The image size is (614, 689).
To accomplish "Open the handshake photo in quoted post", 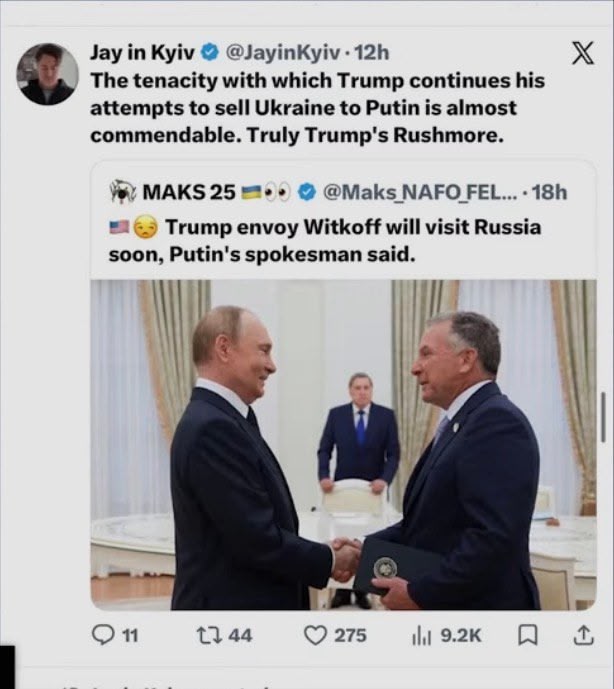I will 343,445.
